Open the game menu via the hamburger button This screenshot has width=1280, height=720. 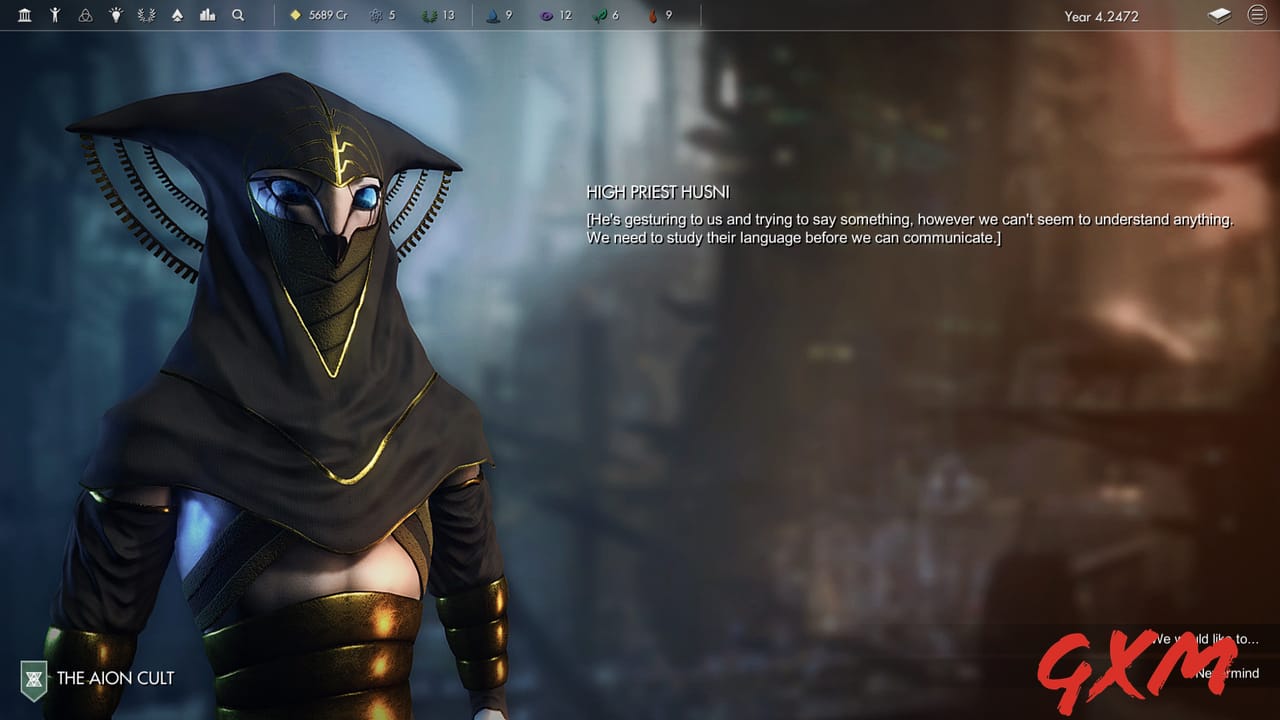[1257, 15]
